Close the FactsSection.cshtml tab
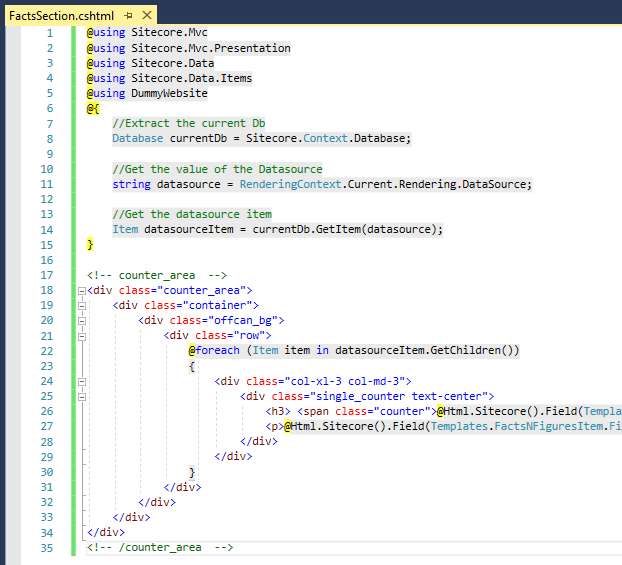 146,17
